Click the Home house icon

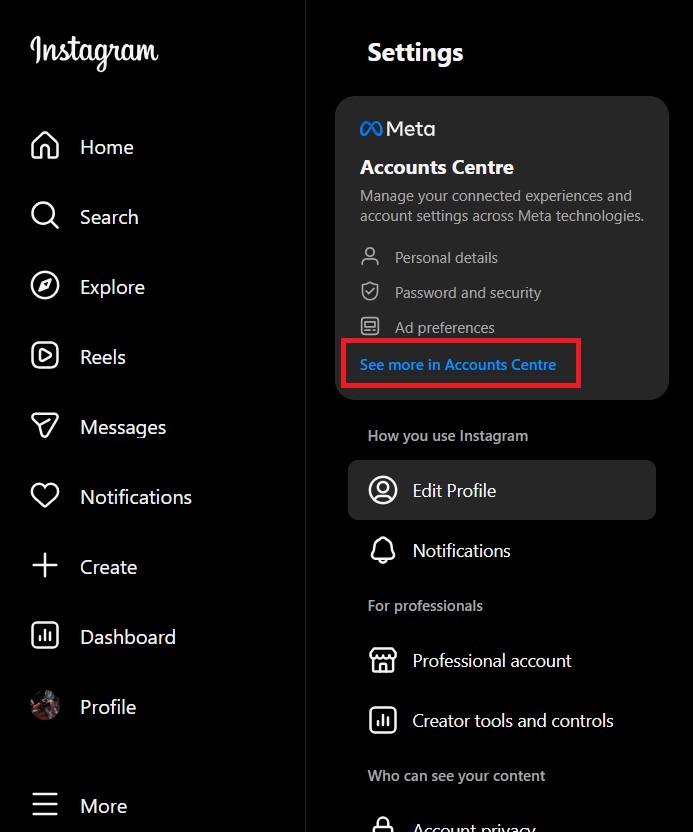[x=45, y=145]
